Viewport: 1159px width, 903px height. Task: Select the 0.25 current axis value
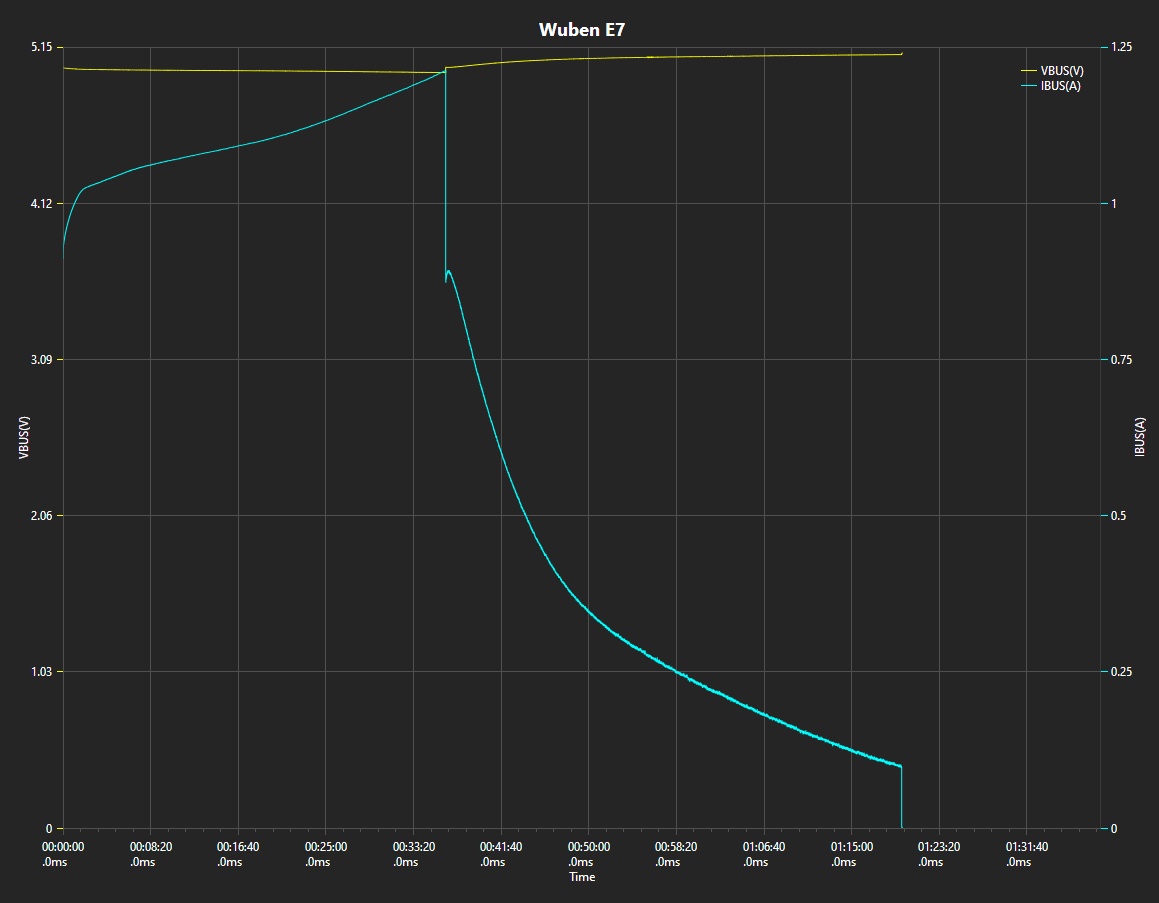click(1121, 671)
